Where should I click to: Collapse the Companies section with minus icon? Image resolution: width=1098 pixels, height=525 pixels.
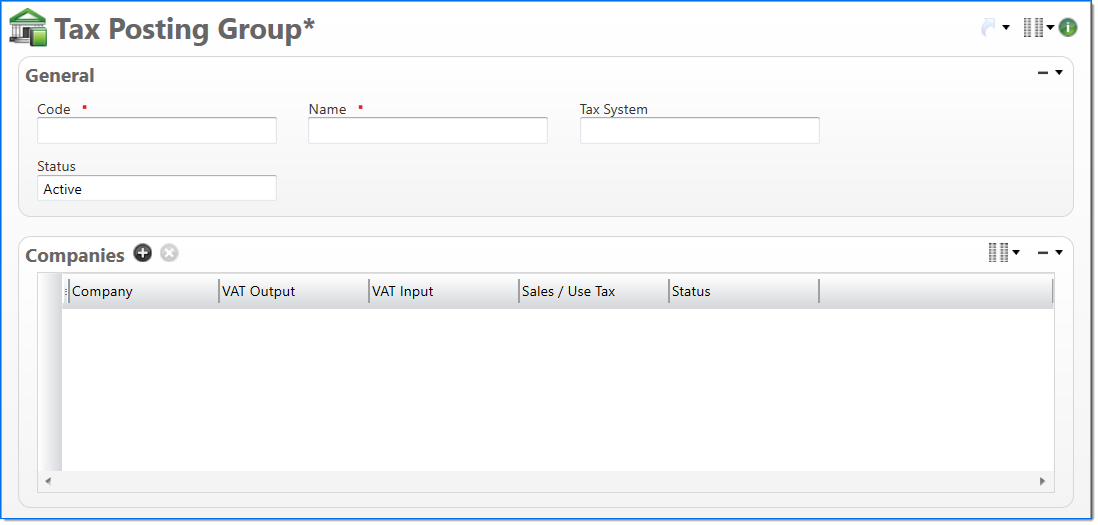pos(1043,253)
